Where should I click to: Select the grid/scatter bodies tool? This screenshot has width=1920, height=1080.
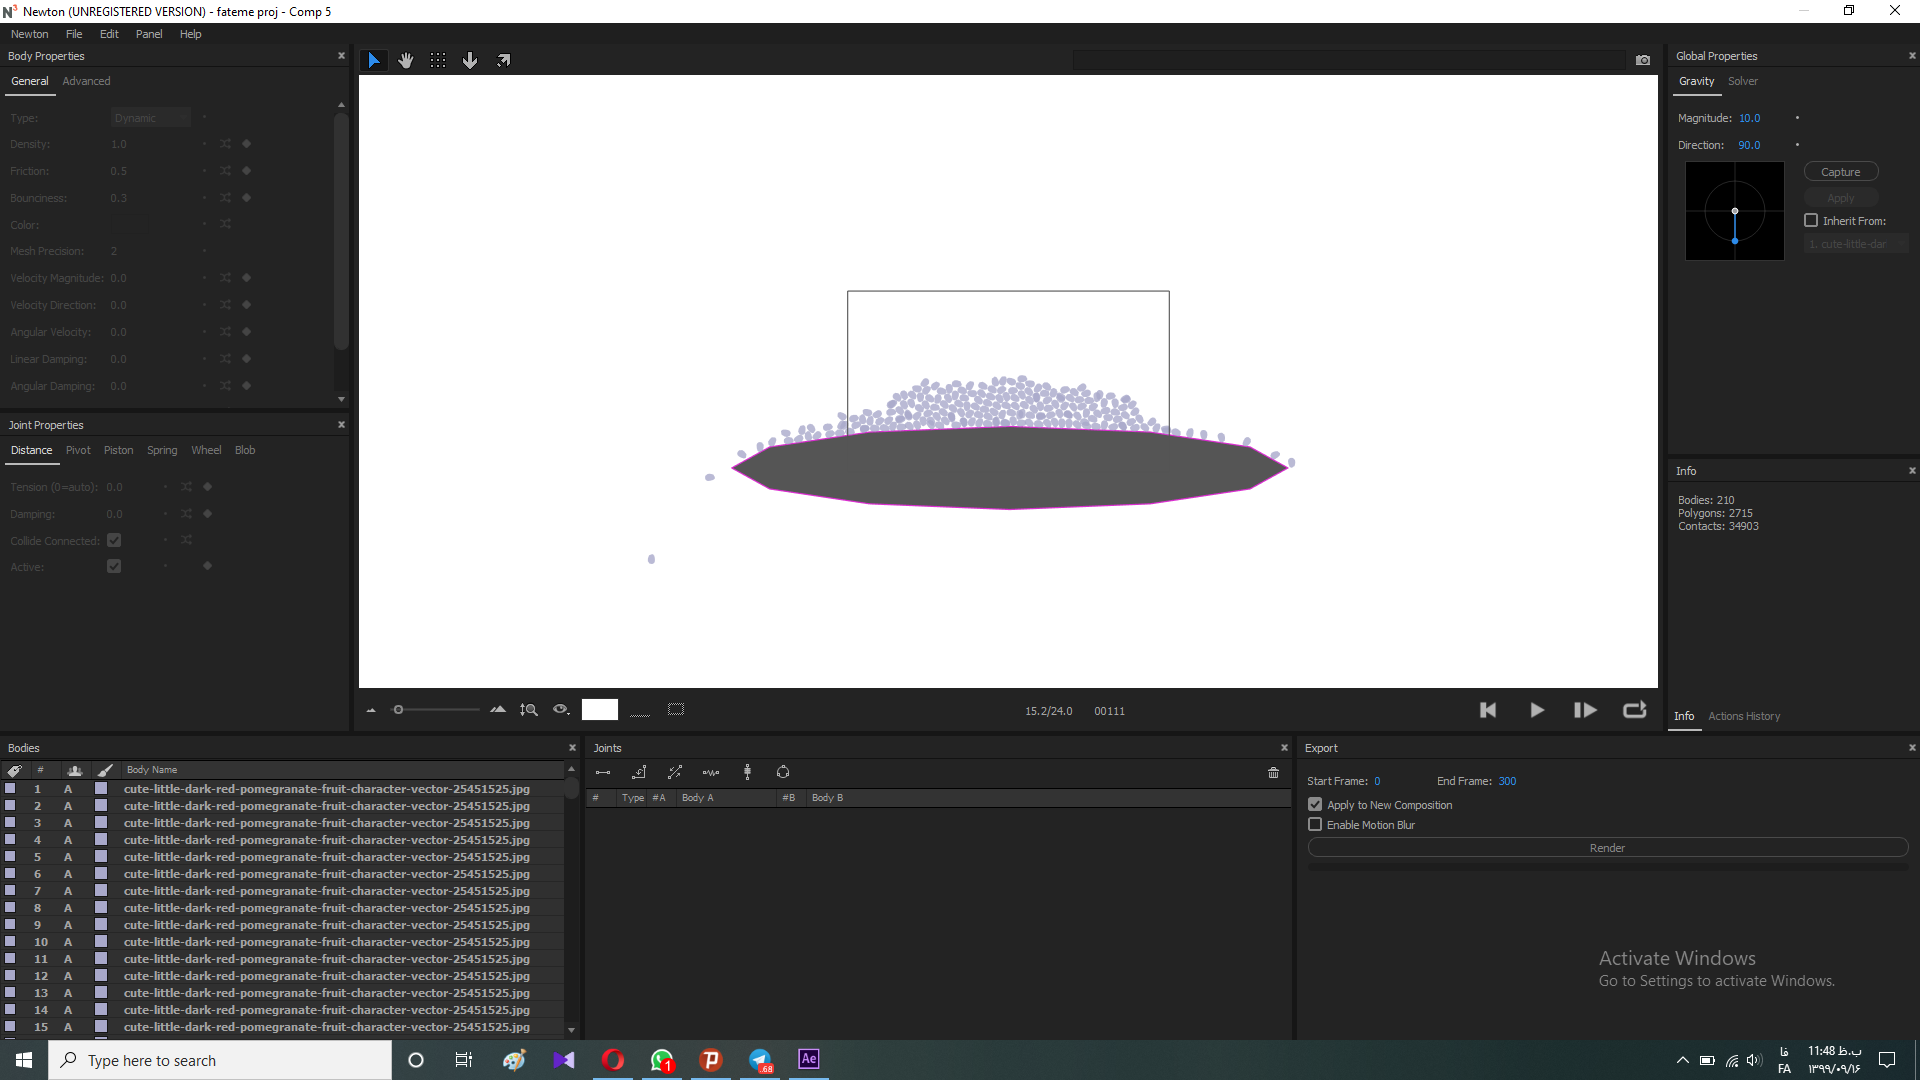click(438, 59)
